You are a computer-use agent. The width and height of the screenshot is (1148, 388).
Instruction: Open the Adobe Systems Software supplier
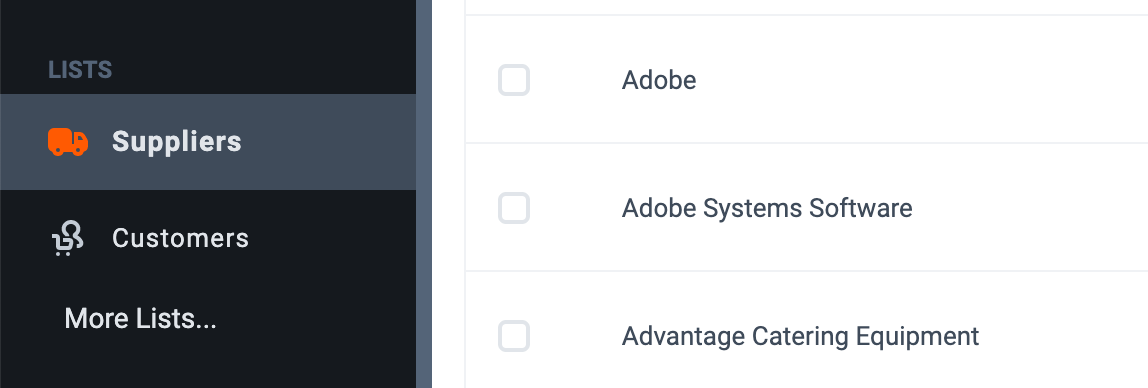coord(767,208)
